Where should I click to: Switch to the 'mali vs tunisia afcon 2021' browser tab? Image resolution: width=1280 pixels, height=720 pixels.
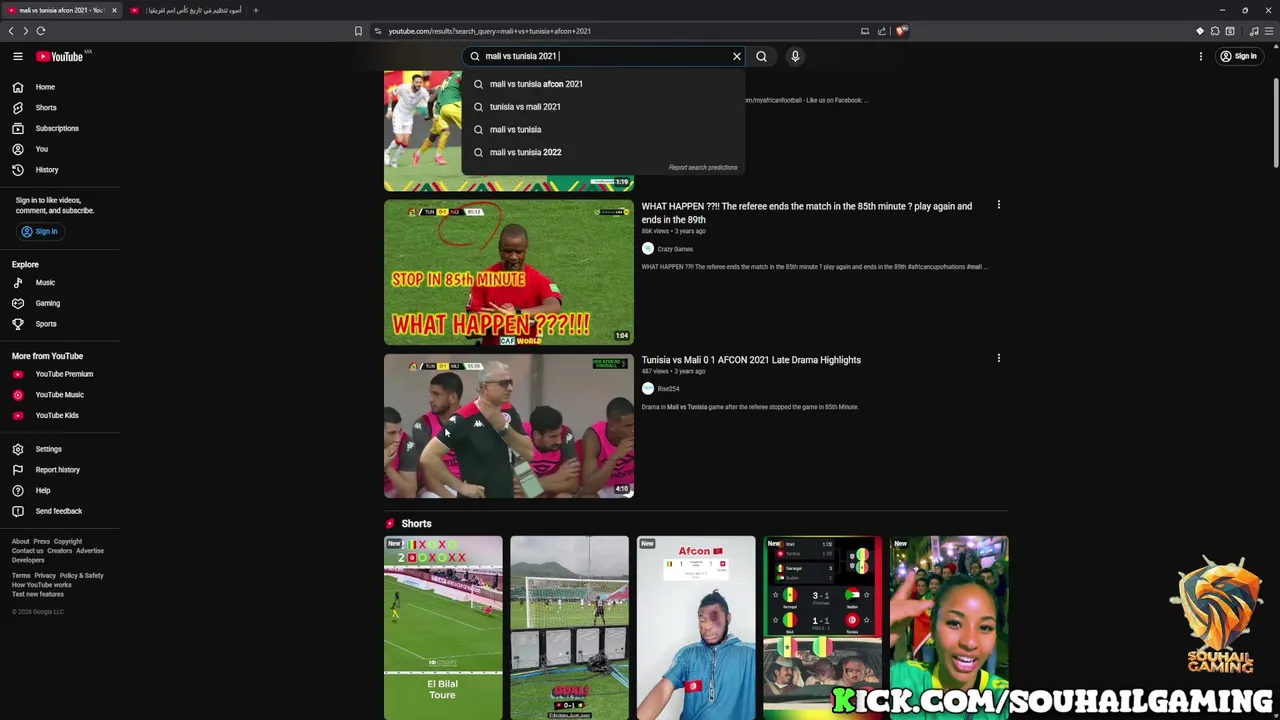60,10
